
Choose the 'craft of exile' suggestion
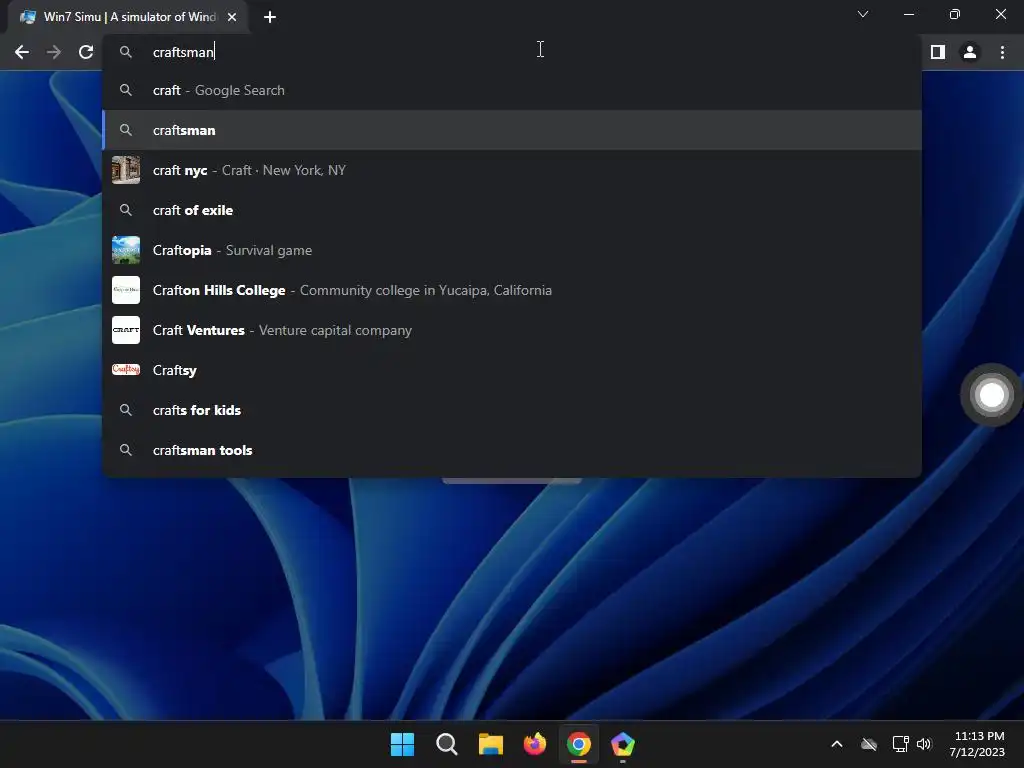click(x=512, y=210)
